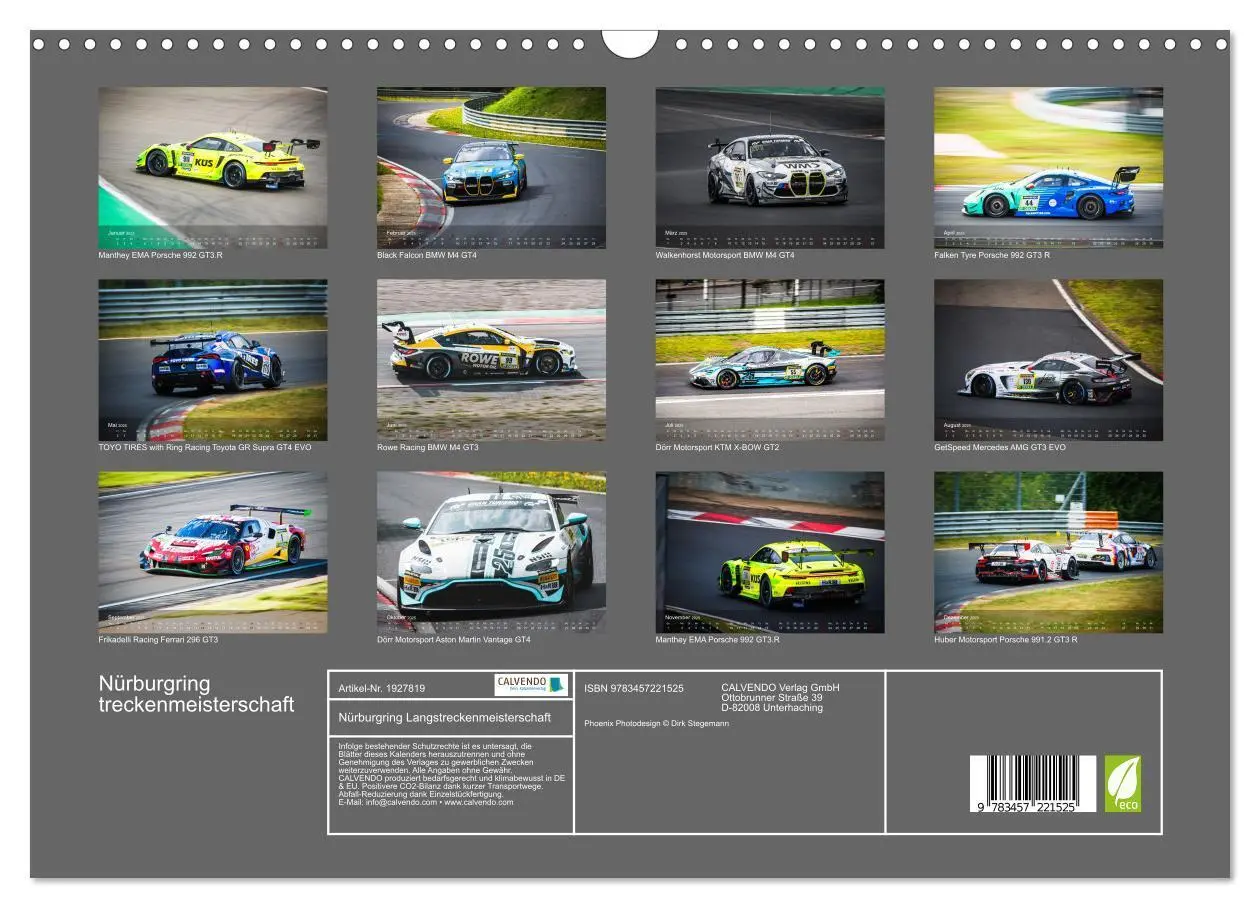Open the Rowe Racing BMW M4 GT3 photo
Viewport: 1260px width, 908px height.
click(491, 360)
